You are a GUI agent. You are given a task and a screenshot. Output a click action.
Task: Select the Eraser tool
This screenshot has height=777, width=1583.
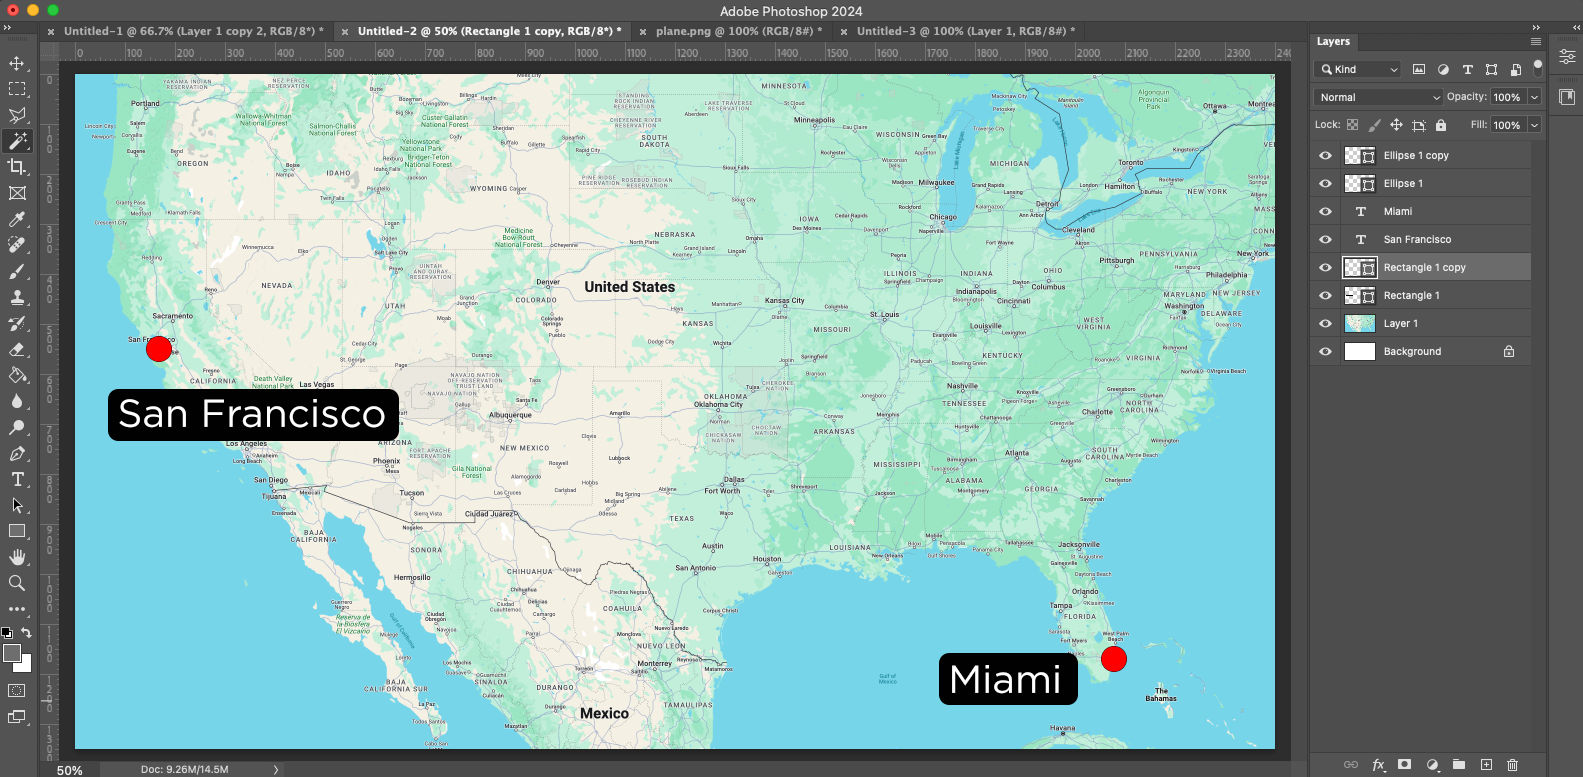tap(17, 349)
